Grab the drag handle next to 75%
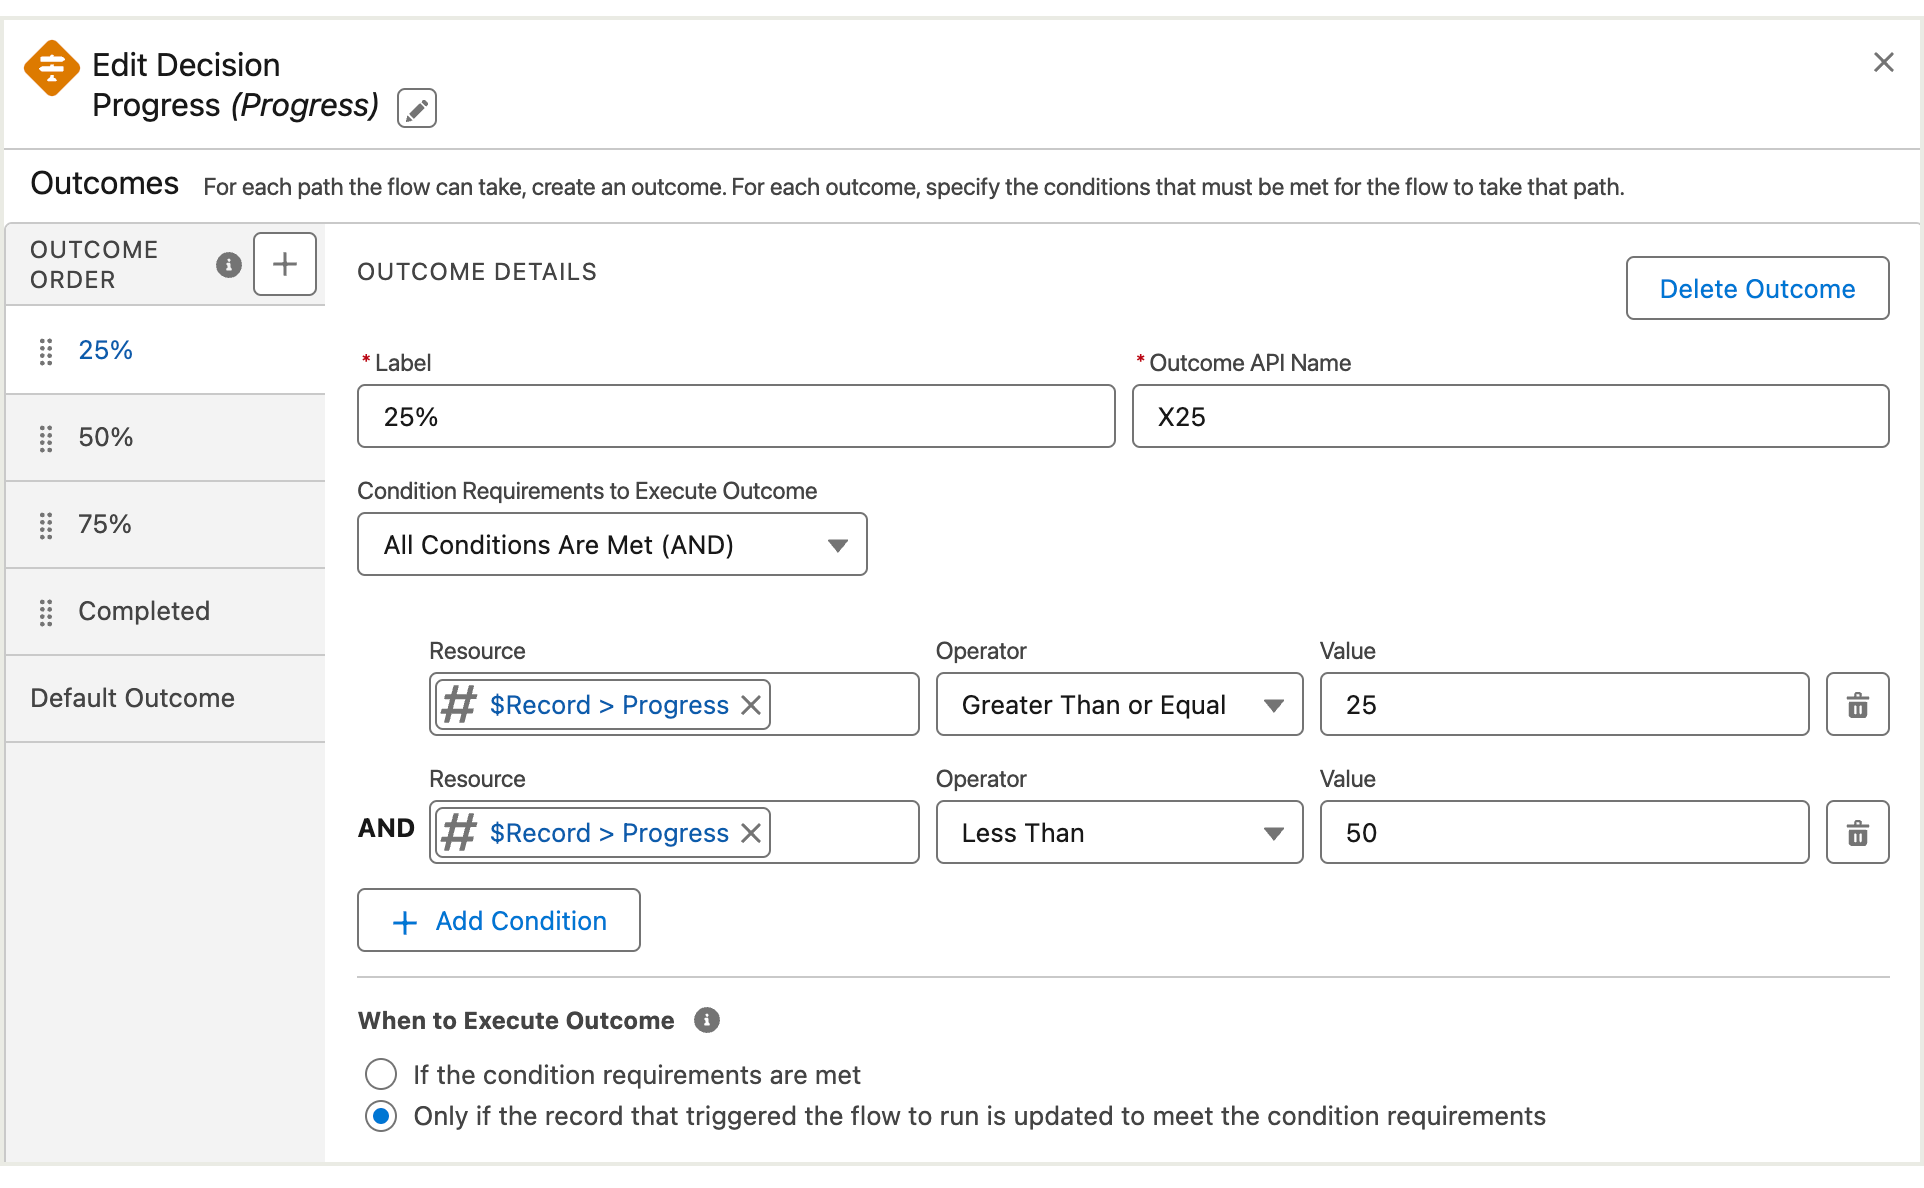Viewport: 1924px width, 1188px height. [x=45, y=525]
